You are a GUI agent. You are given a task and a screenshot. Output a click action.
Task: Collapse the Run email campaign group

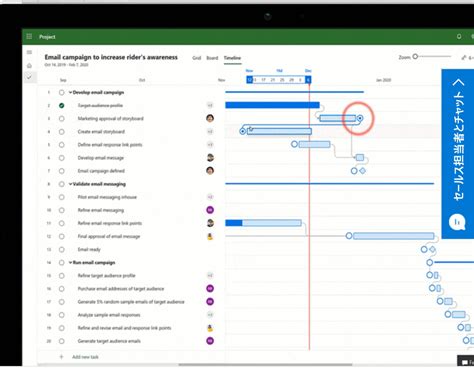click(x=70, y=263)
